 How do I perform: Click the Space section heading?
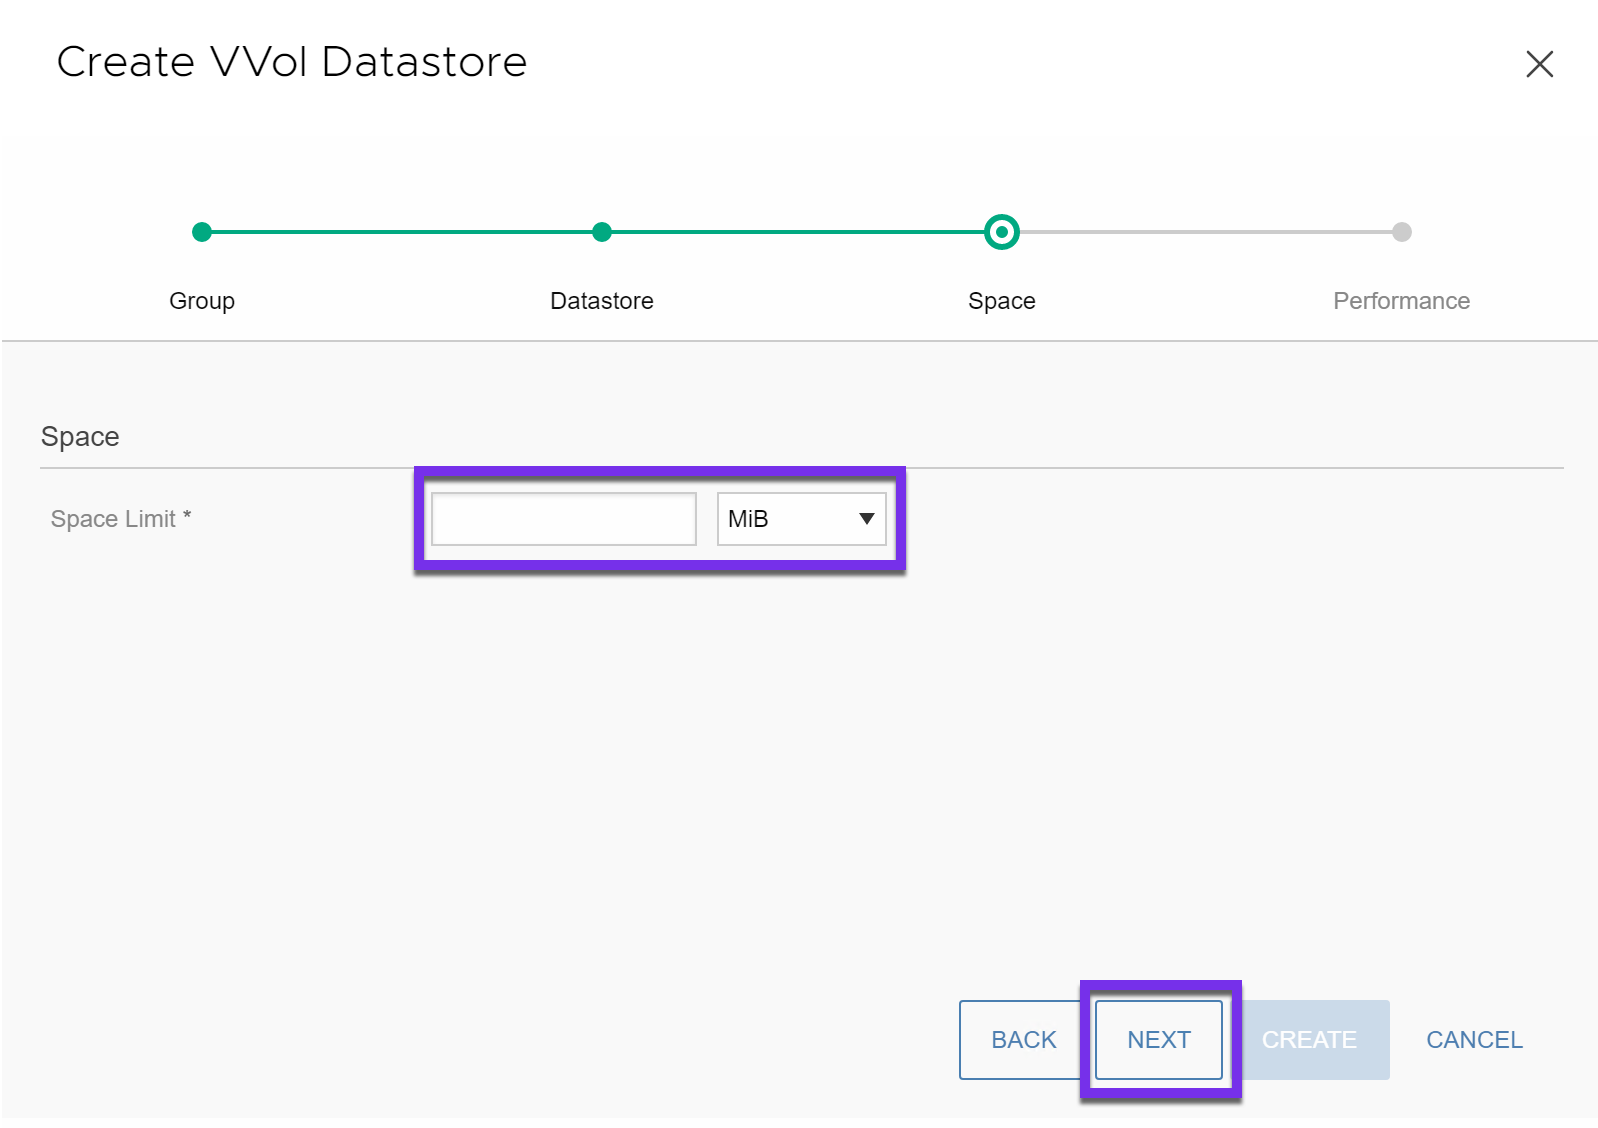(80, 437)
